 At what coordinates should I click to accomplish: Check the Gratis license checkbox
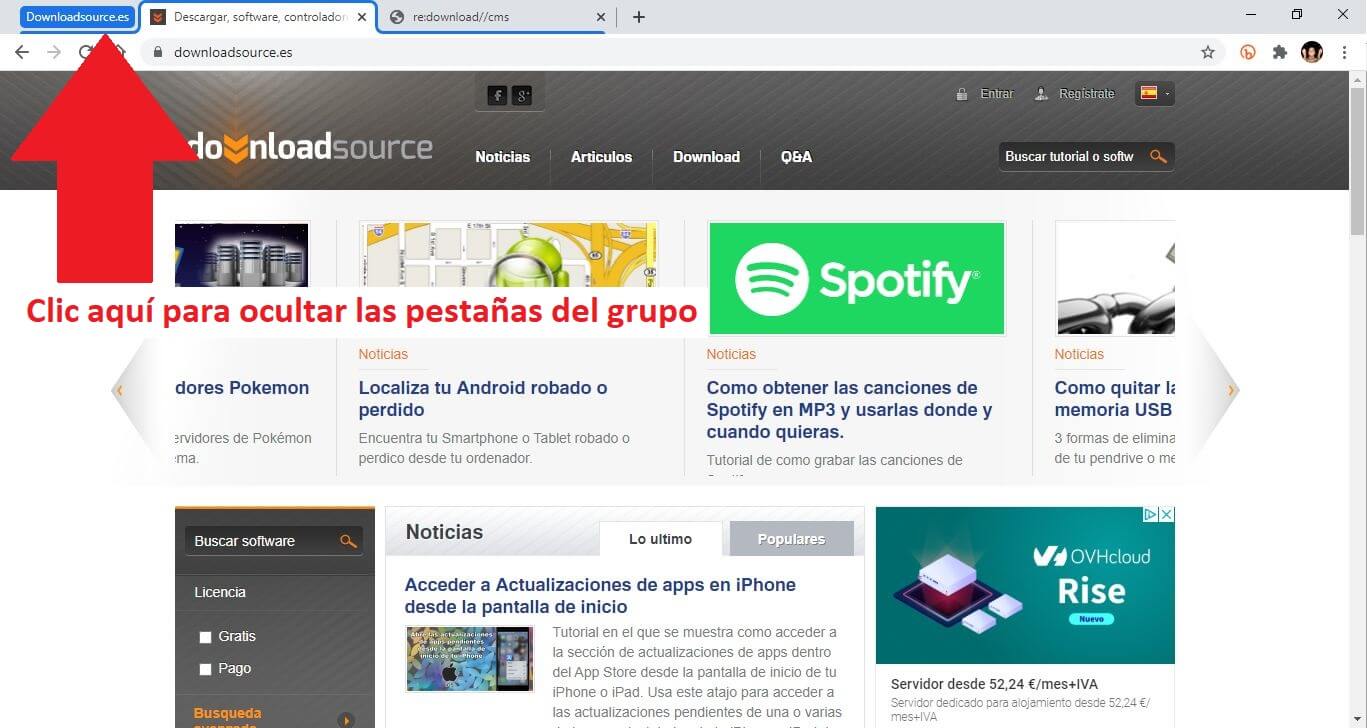click(x=206, y=637)
